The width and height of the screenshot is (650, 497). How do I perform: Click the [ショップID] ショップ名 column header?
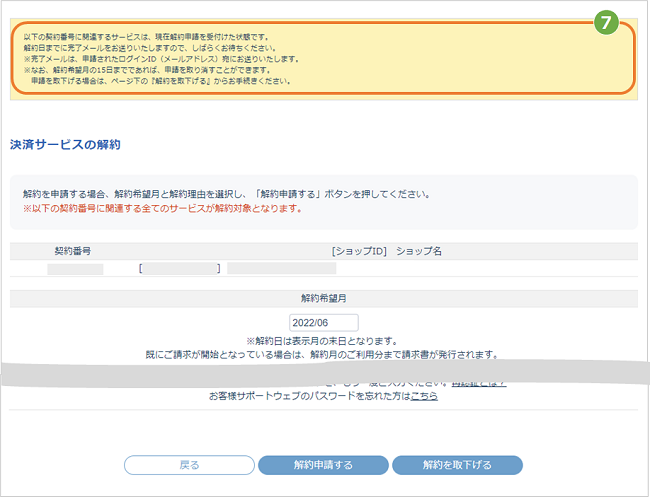click(387, 251)
